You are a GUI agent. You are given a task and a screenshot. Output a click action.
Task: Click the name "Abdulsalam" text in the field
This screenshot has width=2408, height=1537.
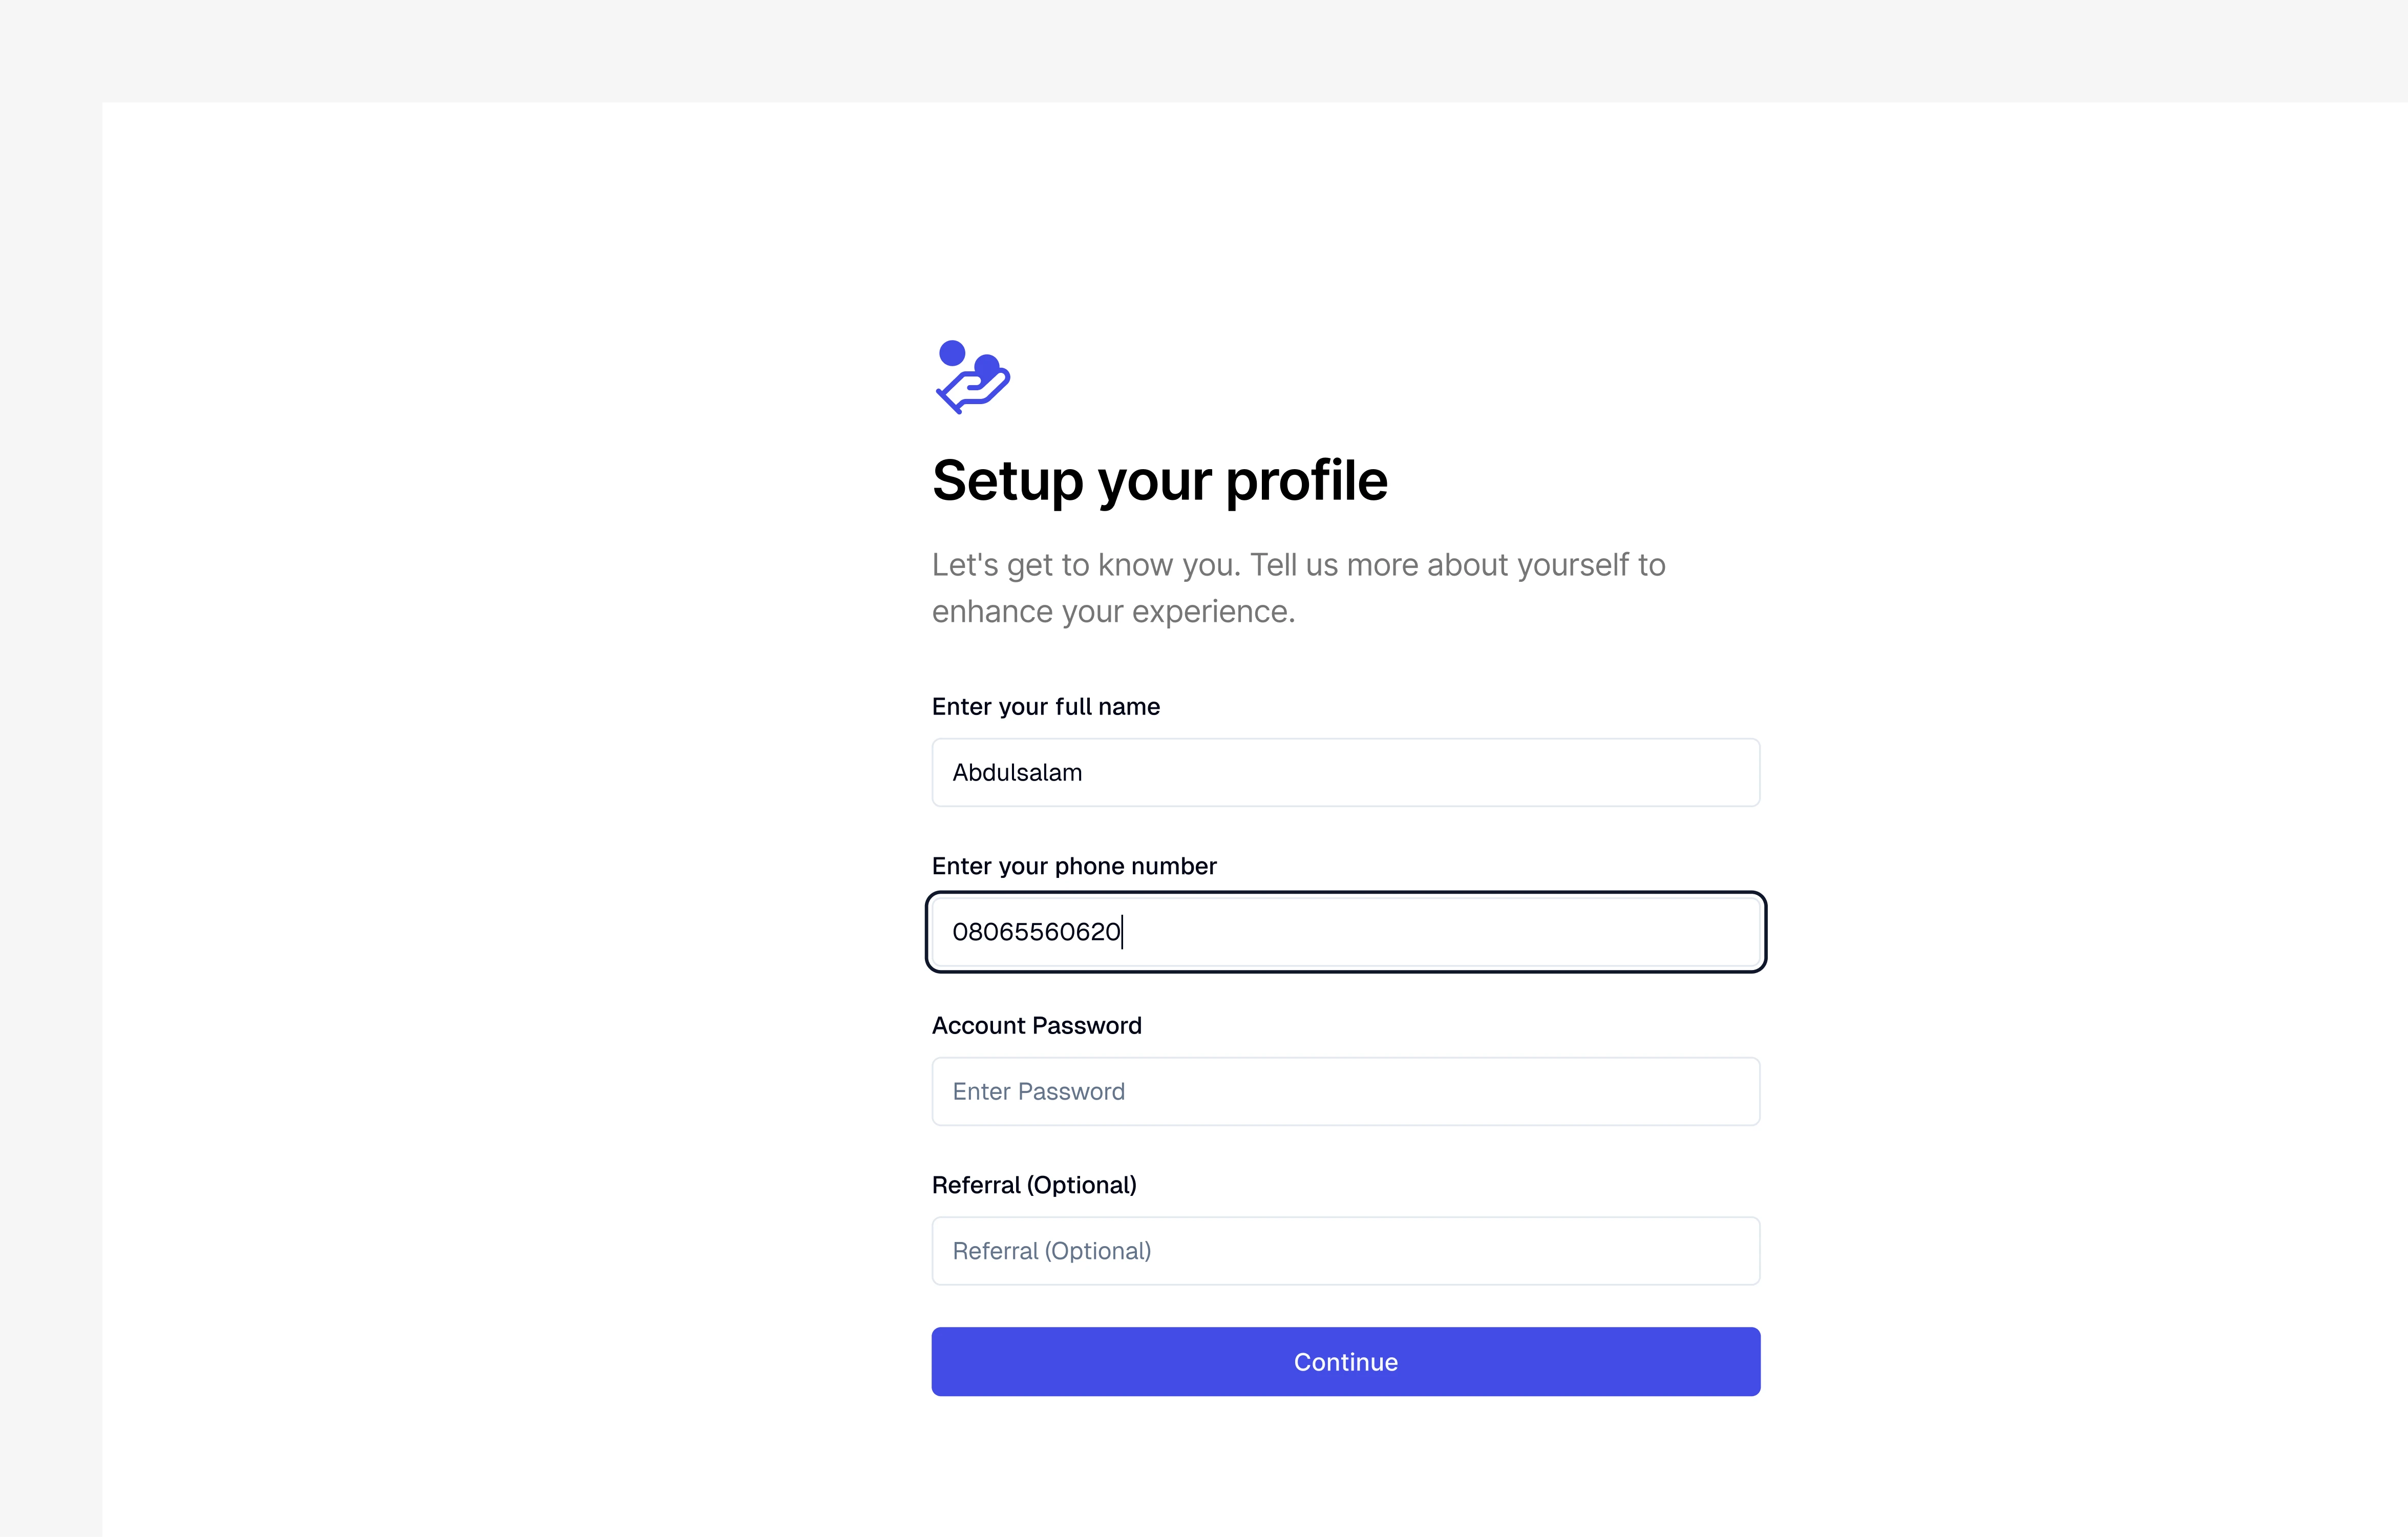pos(1017,773)
